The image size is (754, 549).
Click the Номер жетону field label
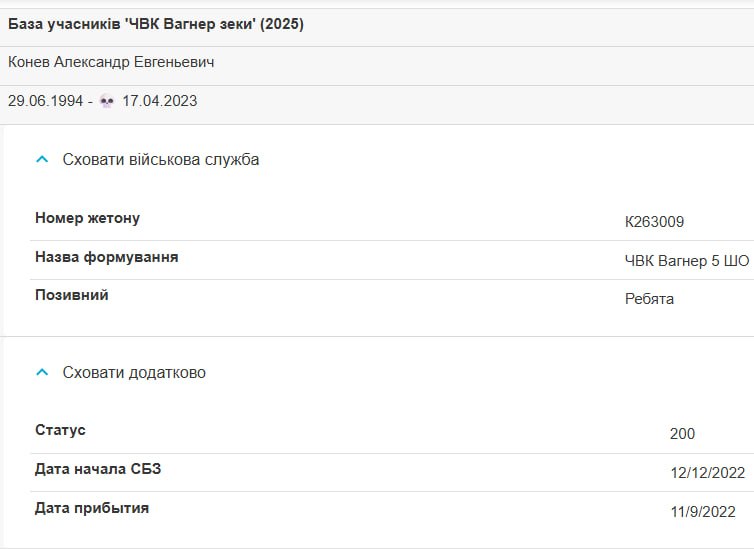[x=88, y=218]
